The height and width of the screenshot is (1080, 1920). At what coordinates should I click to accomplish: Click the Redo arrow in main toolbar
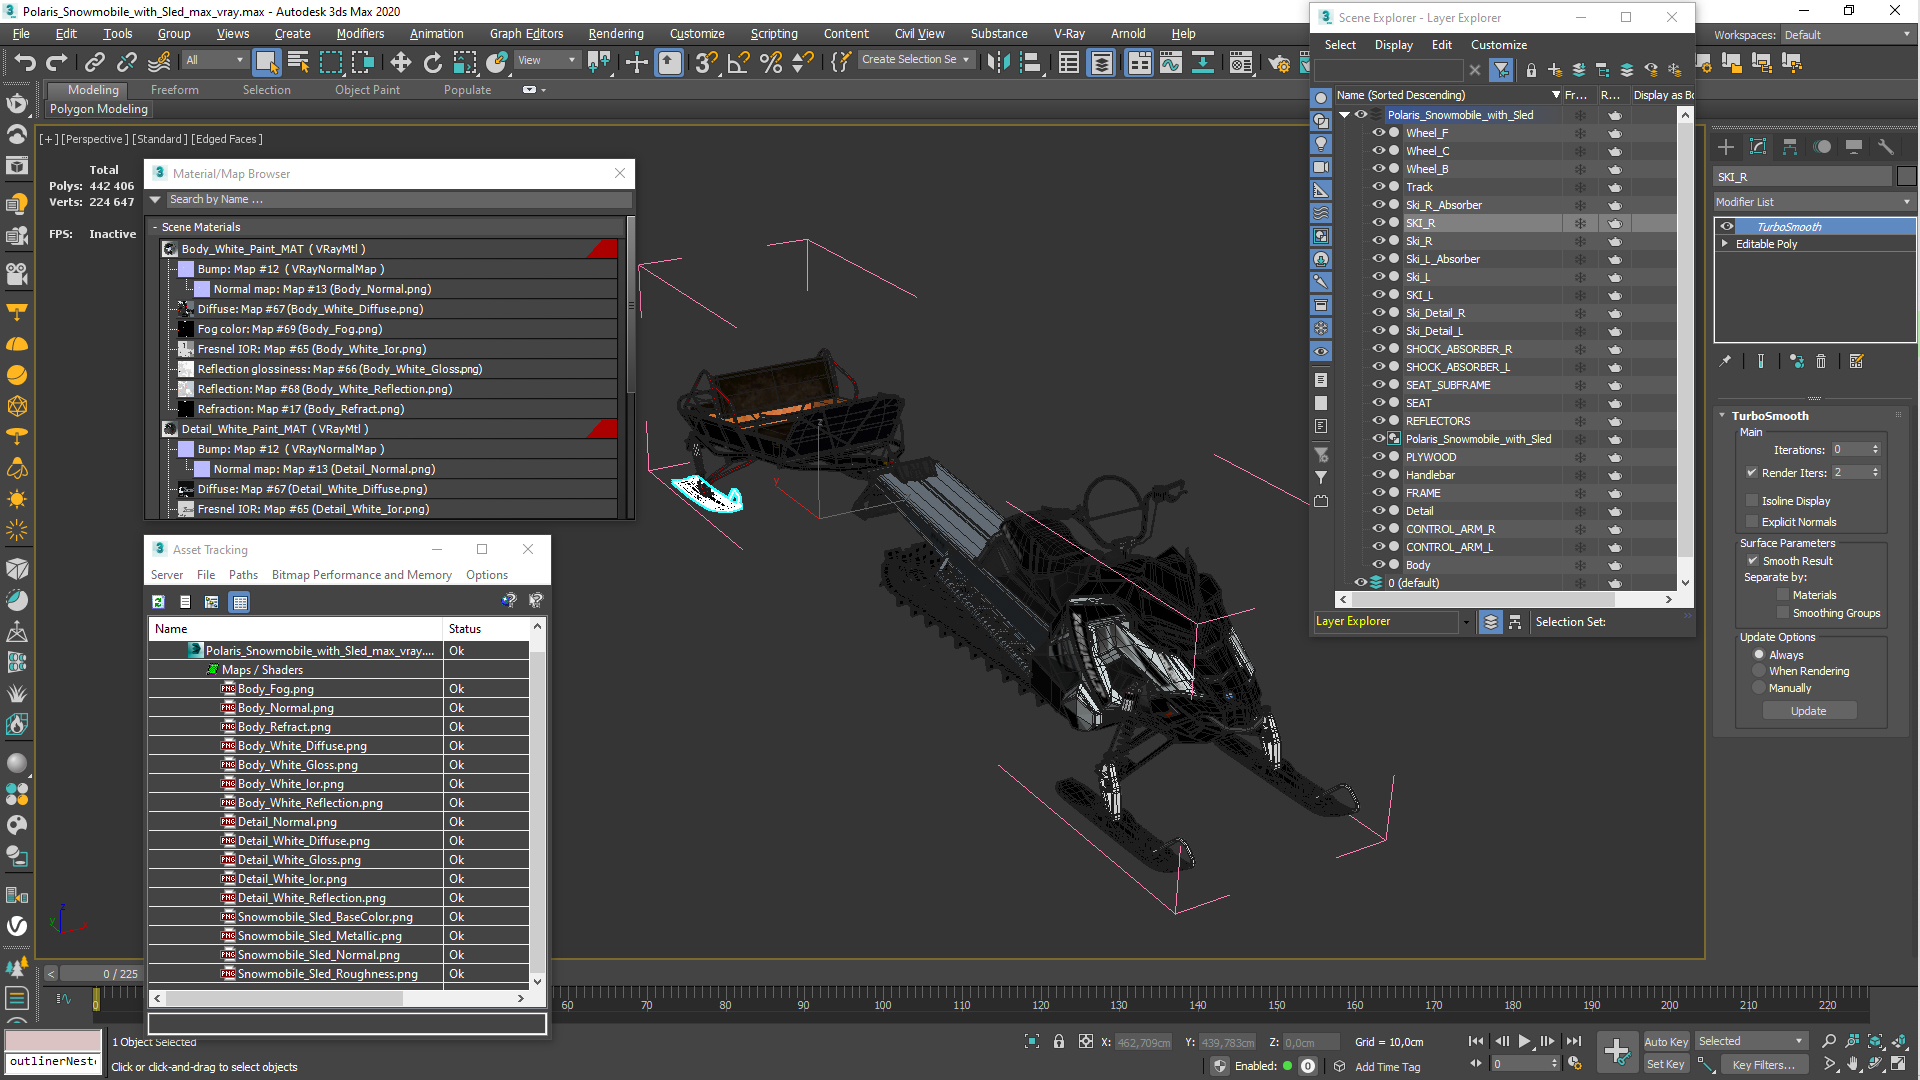click(x=57, y=62)
